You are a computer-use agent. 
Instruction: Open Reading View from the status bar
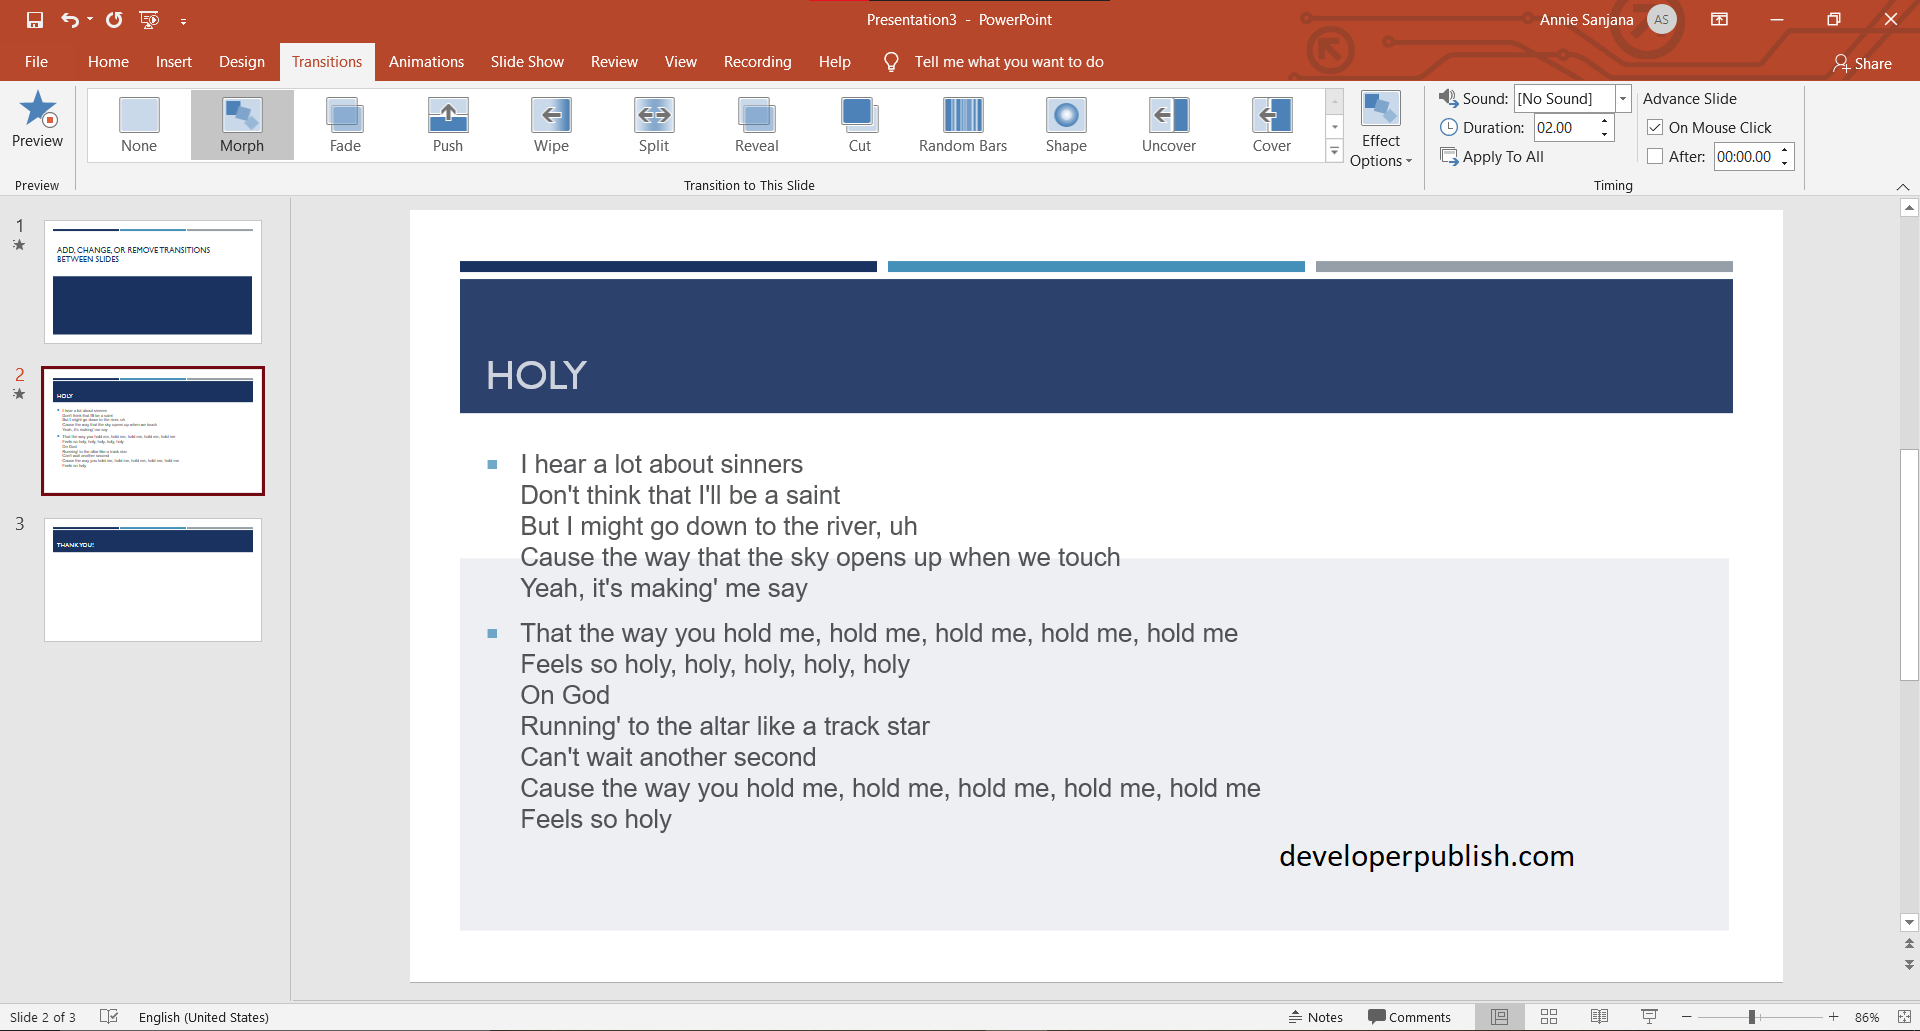[x=1599, y=1017]
